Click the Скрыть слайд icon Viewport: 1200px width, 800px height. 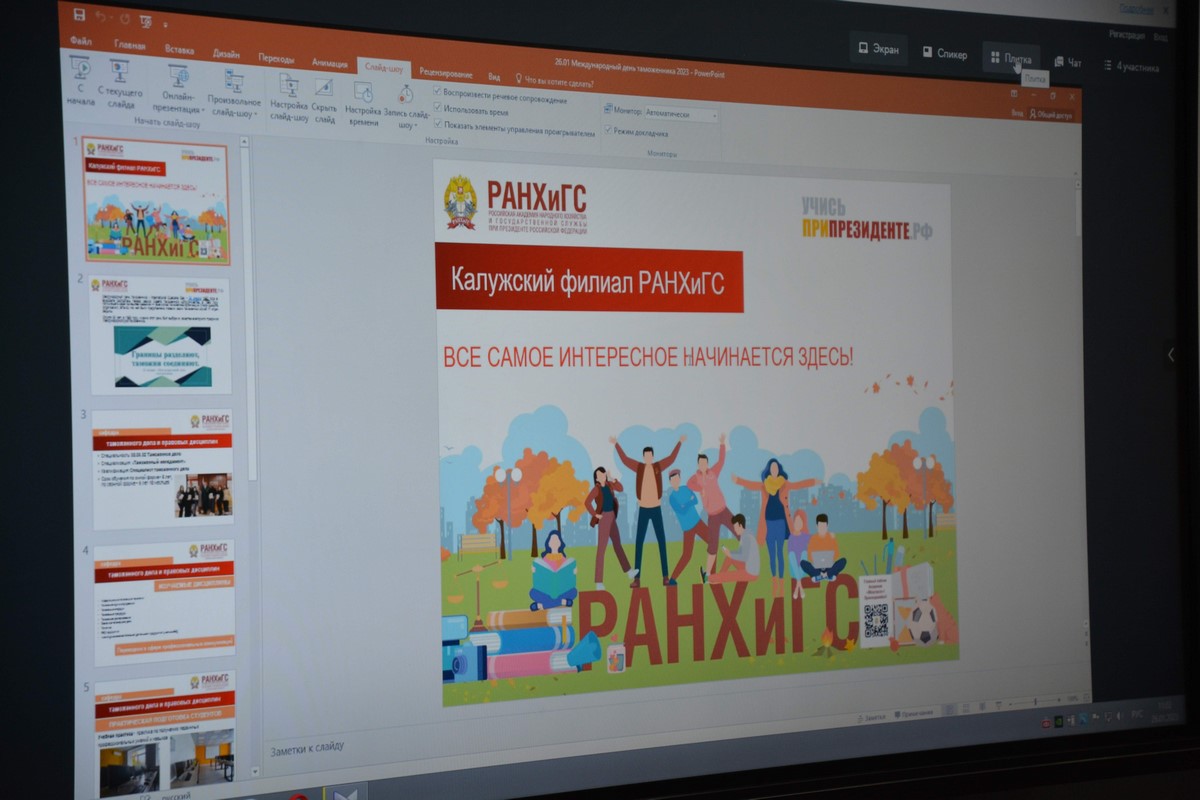click(x=324, y=88)
